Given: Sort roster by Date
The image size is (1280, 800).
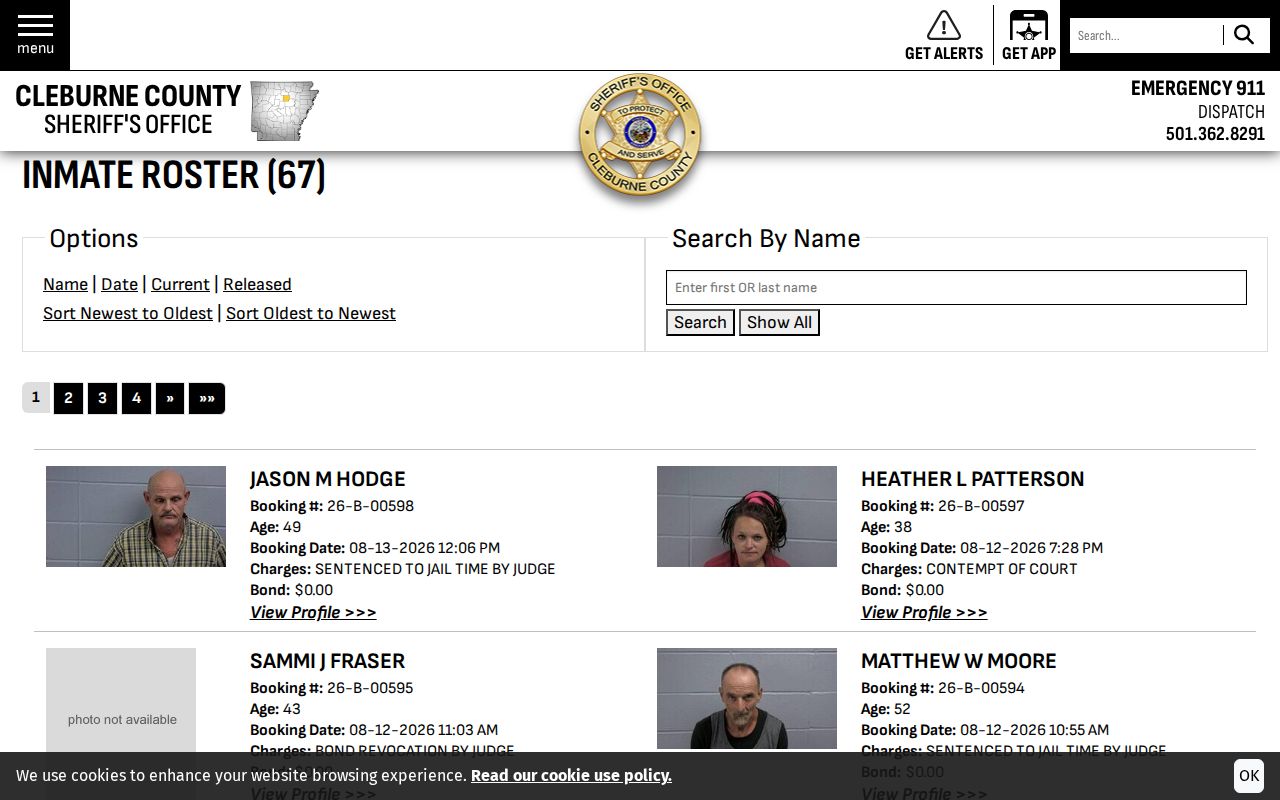Looking at the screenshot, I should (x=119, y=284).
